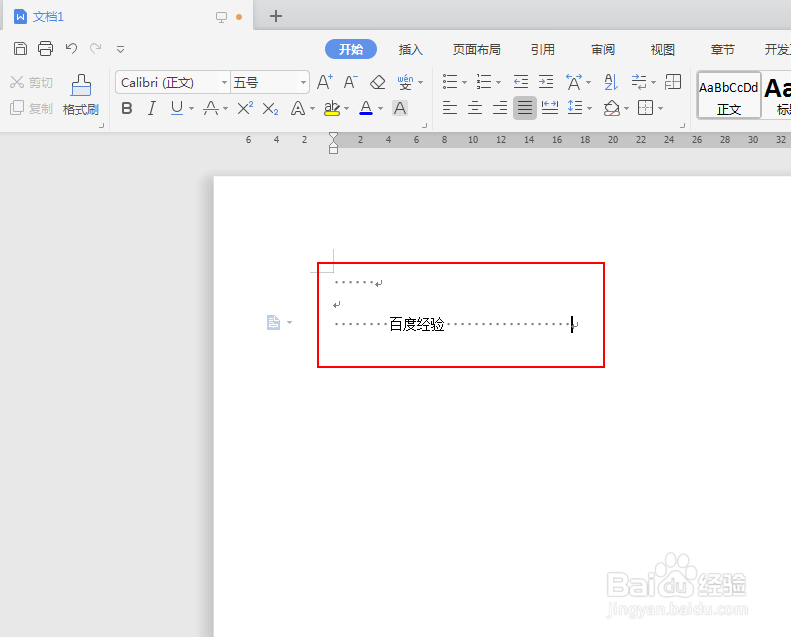Open the font dialog launcher corner
The image size is (791, 637).
click(424, 125)
